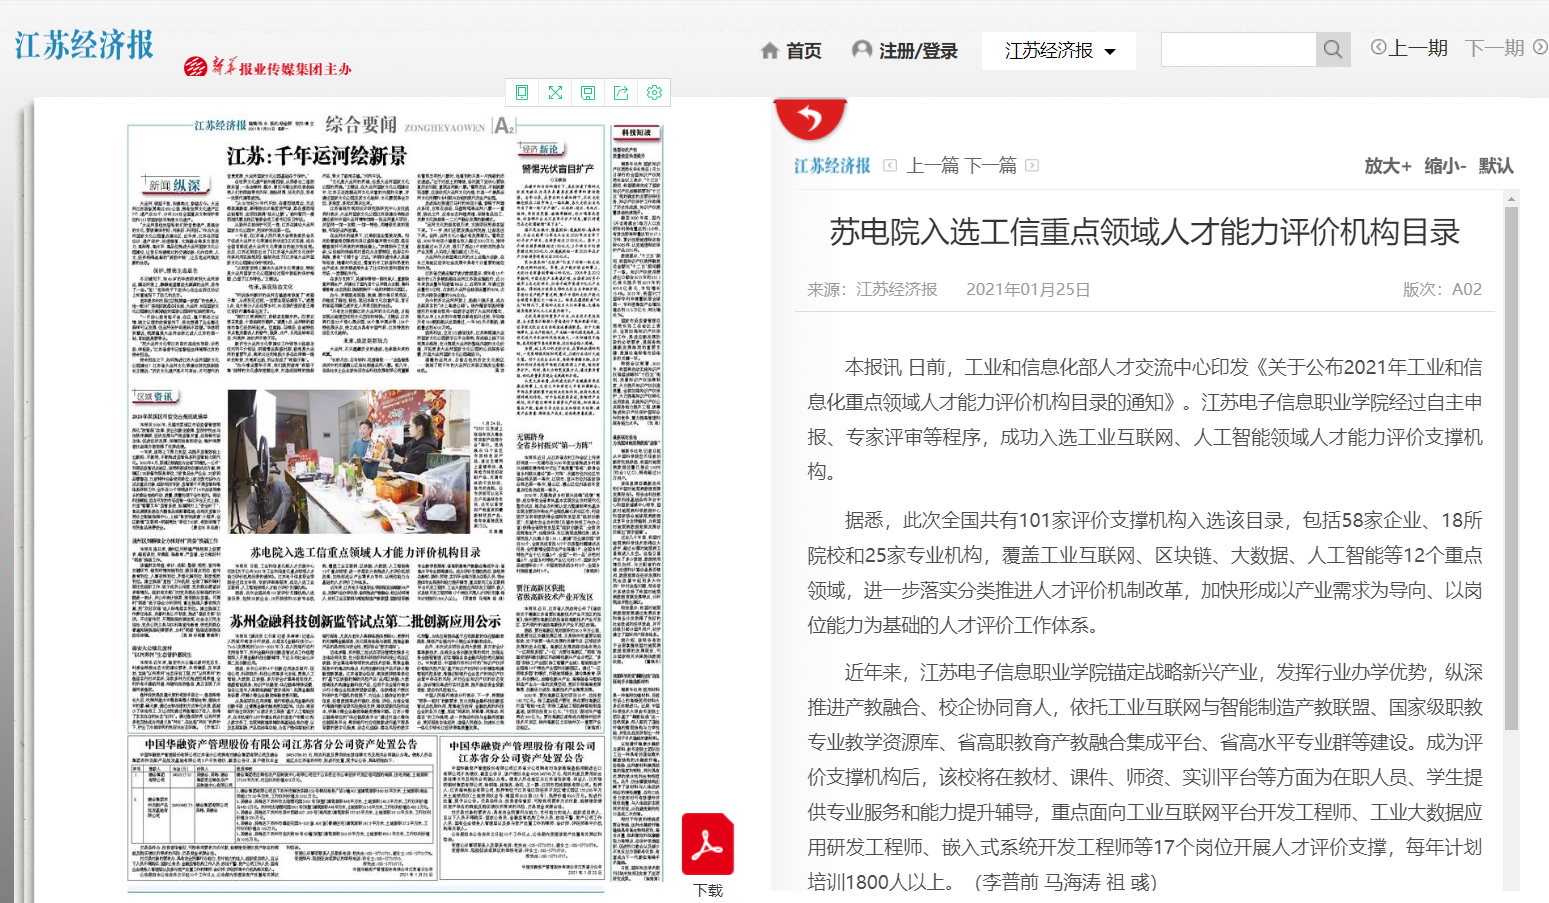The height and width of the screenshot is (903, 1549).
Task: Click the 下载 download label
Action: click(x=708, y=890)
